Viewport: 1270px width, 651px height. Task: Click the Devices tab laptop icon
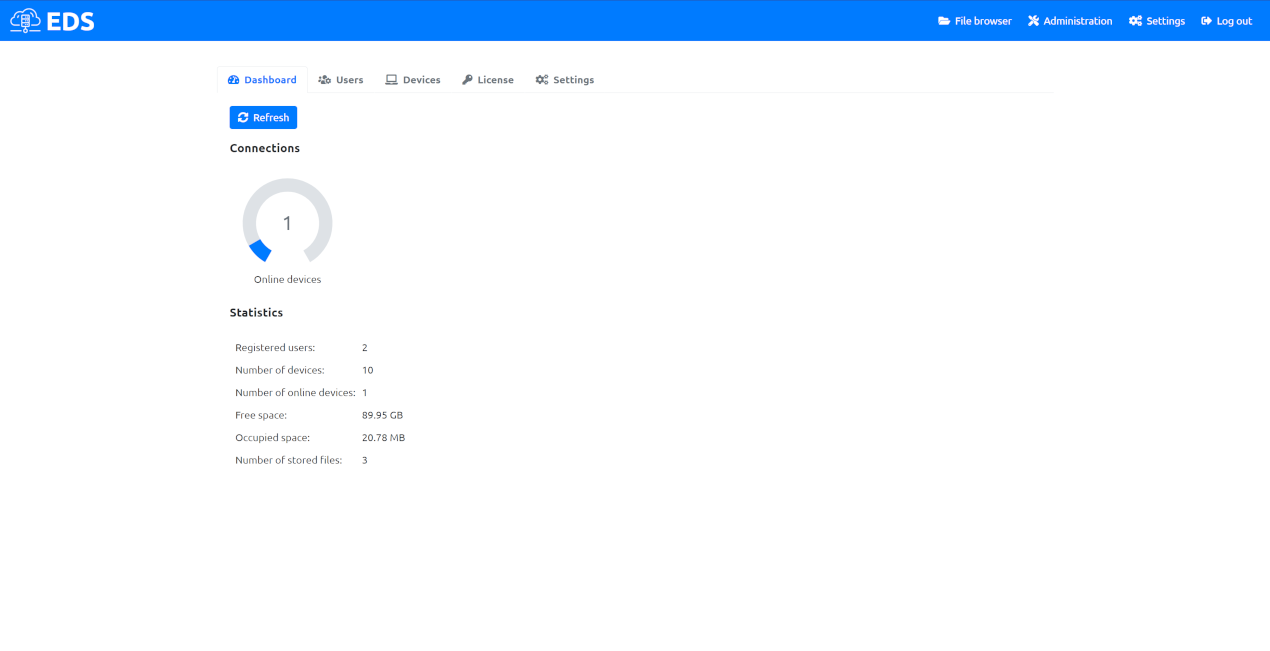[x=392, y=80]
